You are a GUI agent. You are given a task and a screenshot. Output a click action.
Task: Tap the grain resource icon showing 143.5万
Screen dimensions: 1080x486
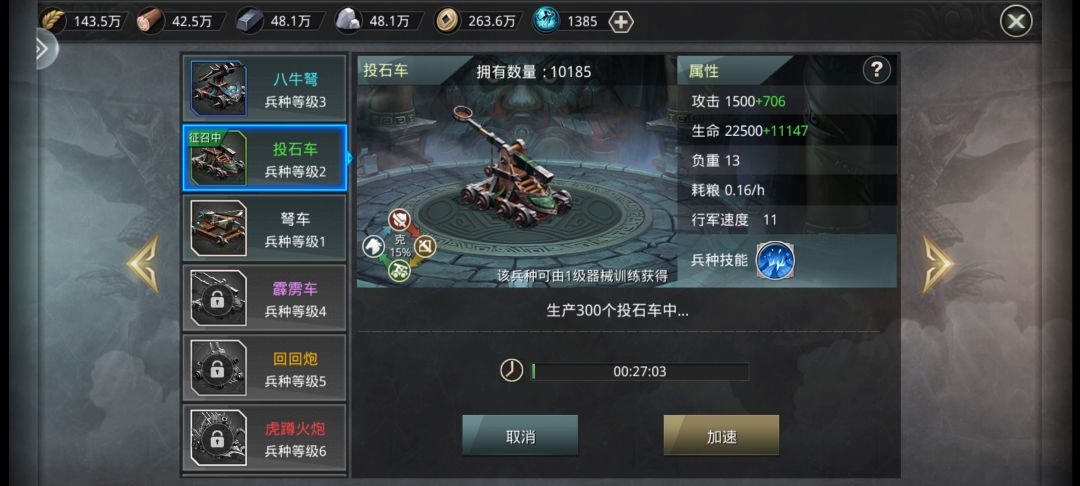click(x=52, y=21)
